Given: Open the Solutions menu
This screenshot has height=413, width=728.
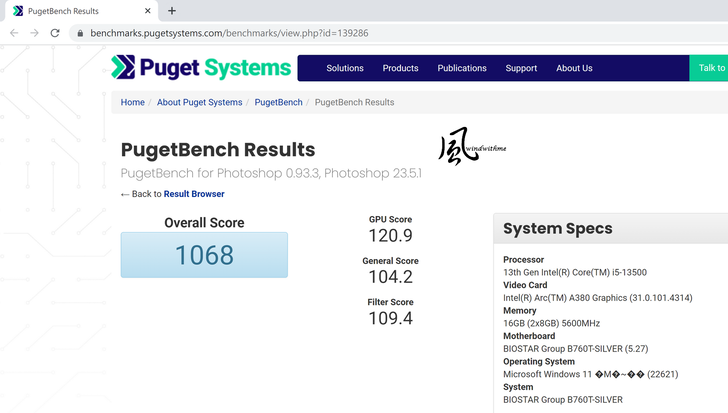Looking at the screenshot, I should 345,68.
